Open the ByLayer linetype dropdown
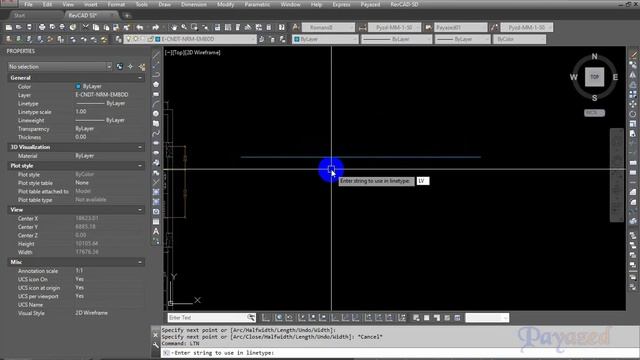The height and width of the screenshot is (360, 640). (x=396, y=39)
